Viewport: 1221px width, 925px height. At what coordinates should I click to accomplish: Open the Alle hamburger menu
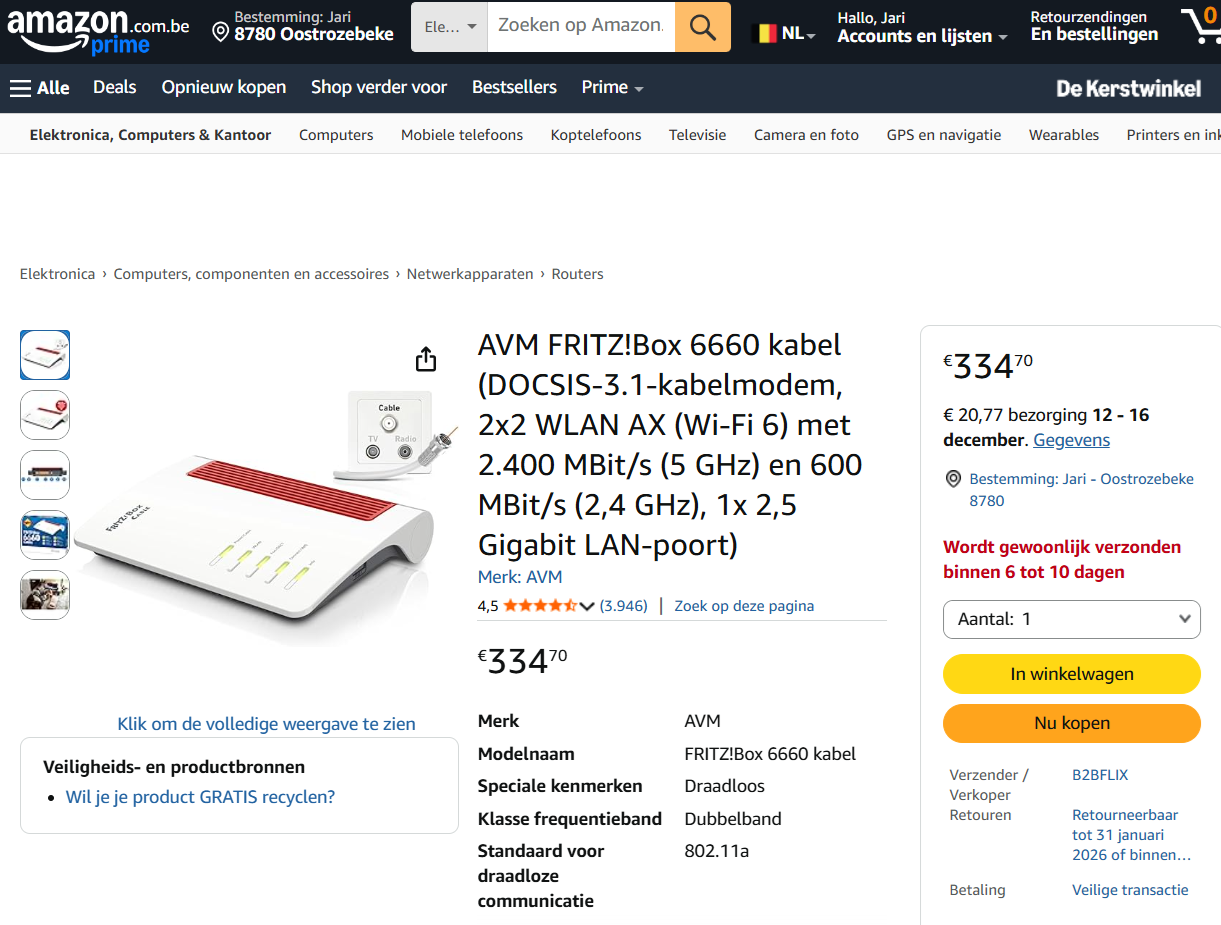40,88
